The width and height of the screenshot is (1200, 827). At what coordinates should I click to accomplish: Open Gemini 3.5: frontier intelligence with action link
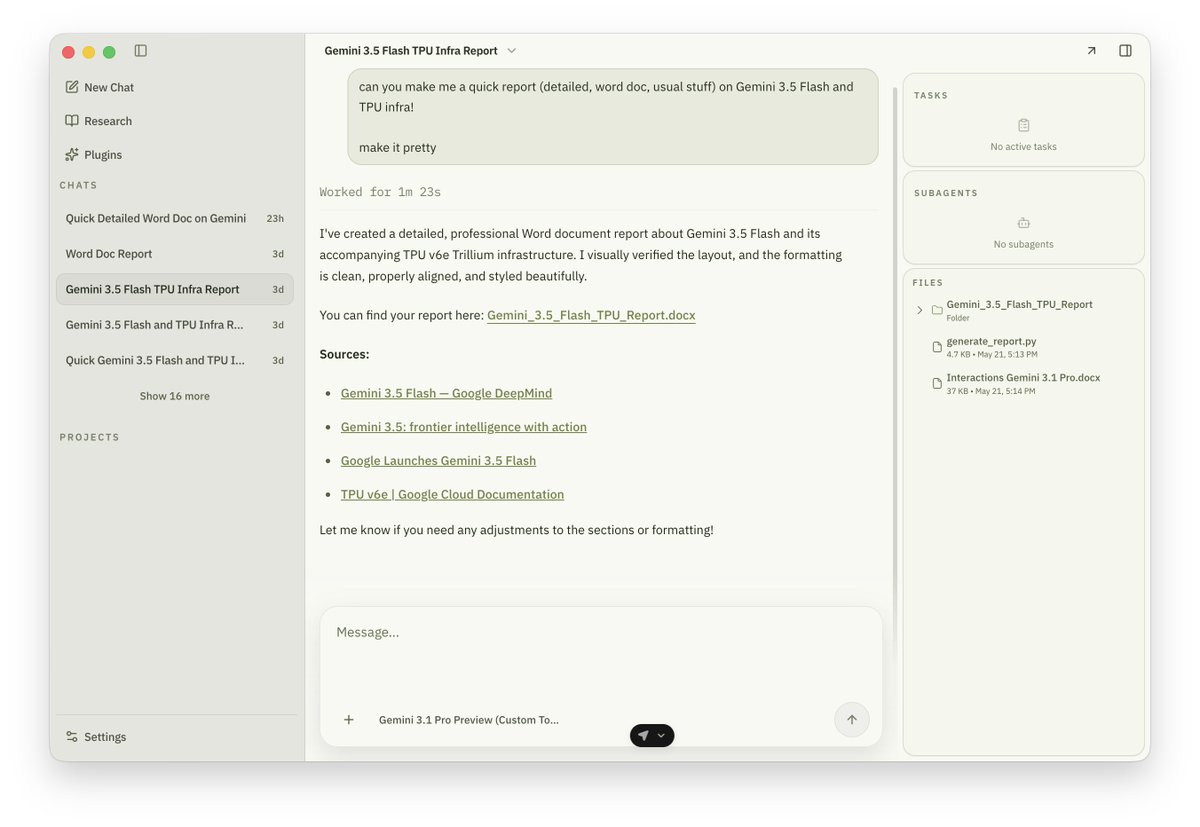pyautogui.click(x=464, y=427)
